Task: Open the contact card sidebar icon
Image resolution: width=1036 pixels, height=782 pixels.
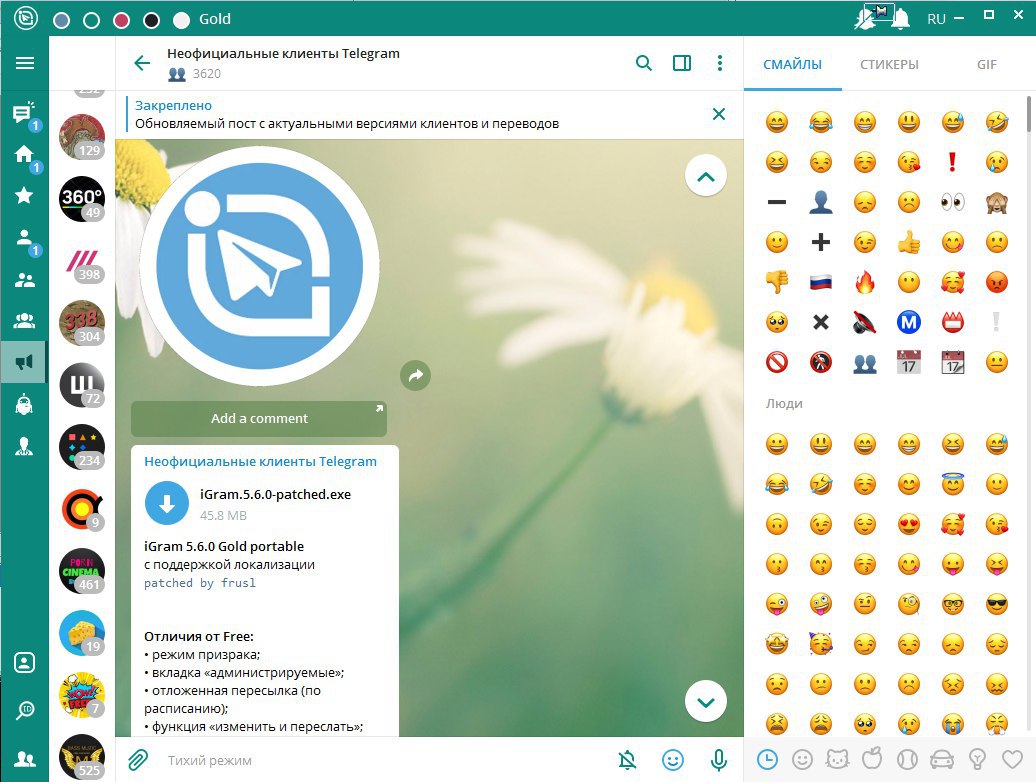Action: 24,662
